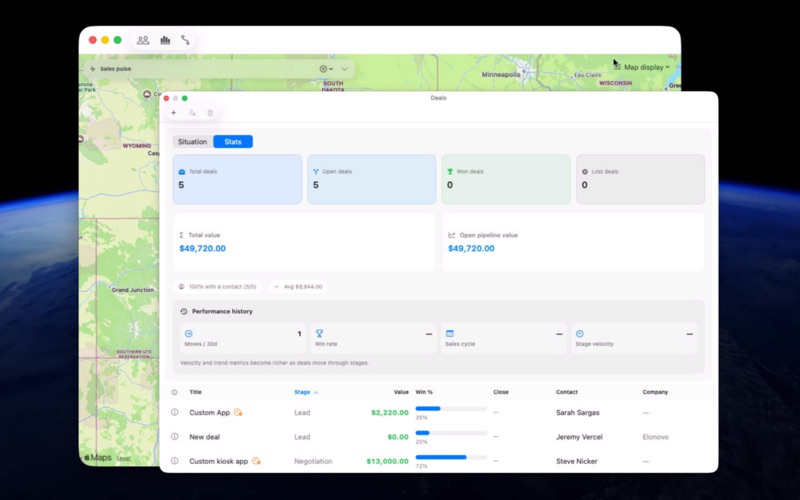Open the contacts people icon in main toolbar

point(143,40)
